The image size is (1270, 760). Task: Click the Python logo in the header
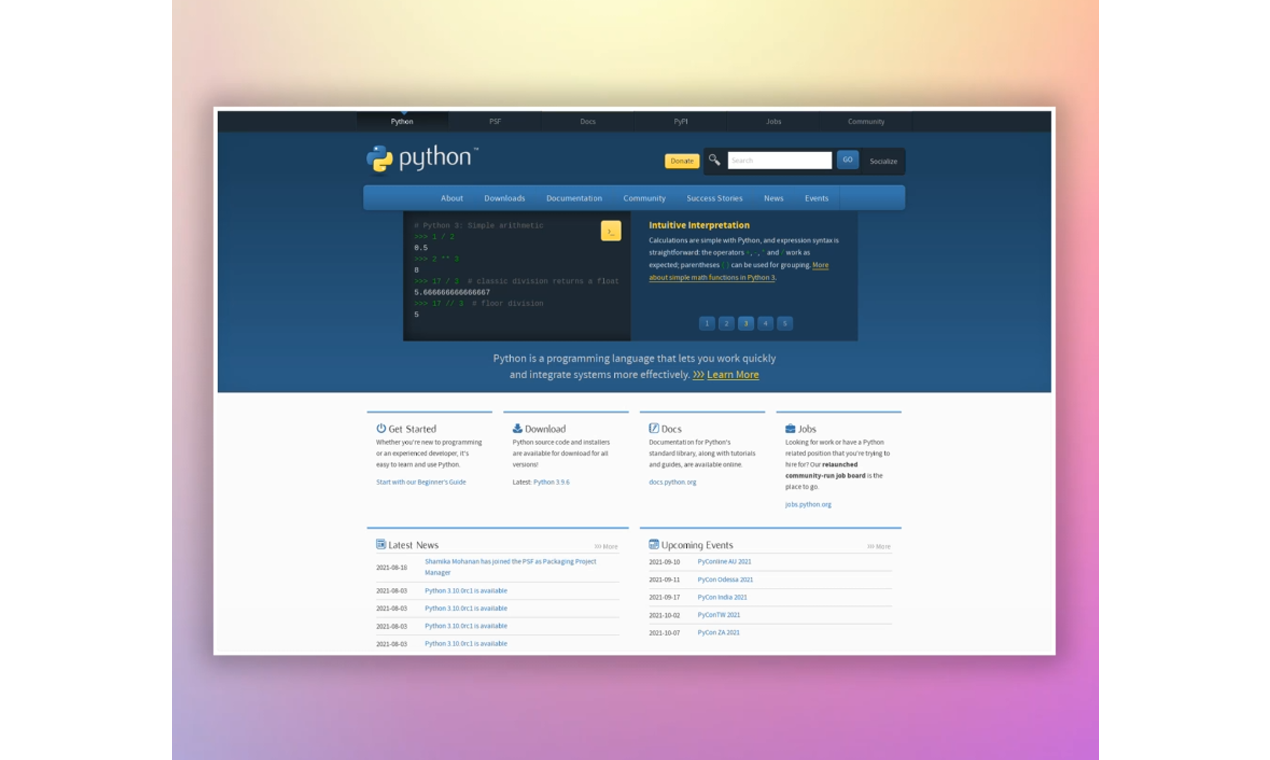tap(422, 158)
